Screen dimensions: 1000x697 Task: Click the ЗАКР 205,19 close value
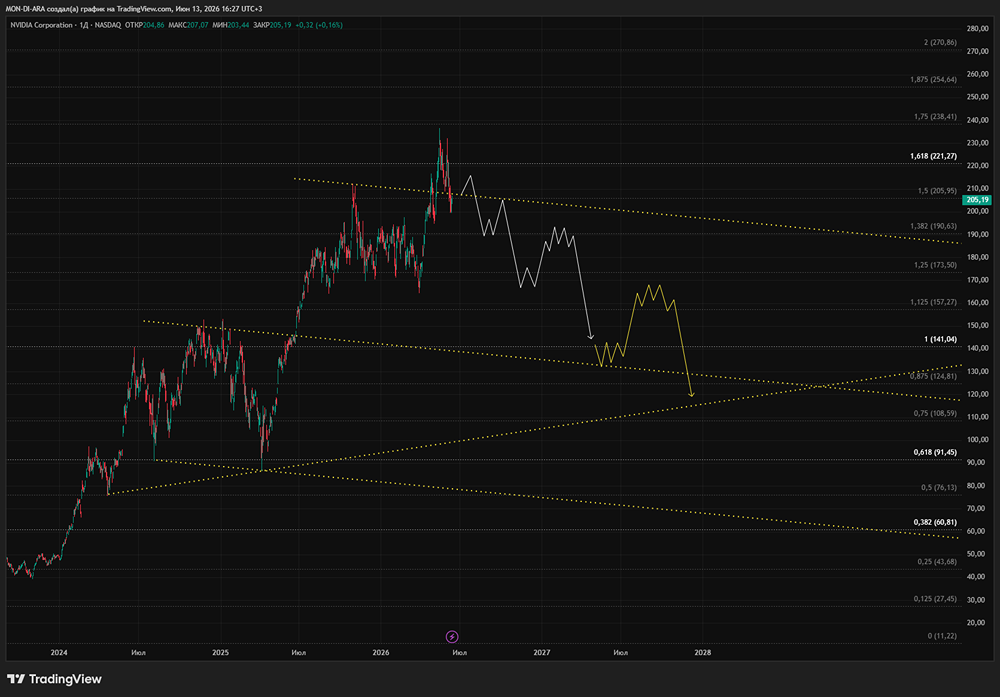[272, 25]
